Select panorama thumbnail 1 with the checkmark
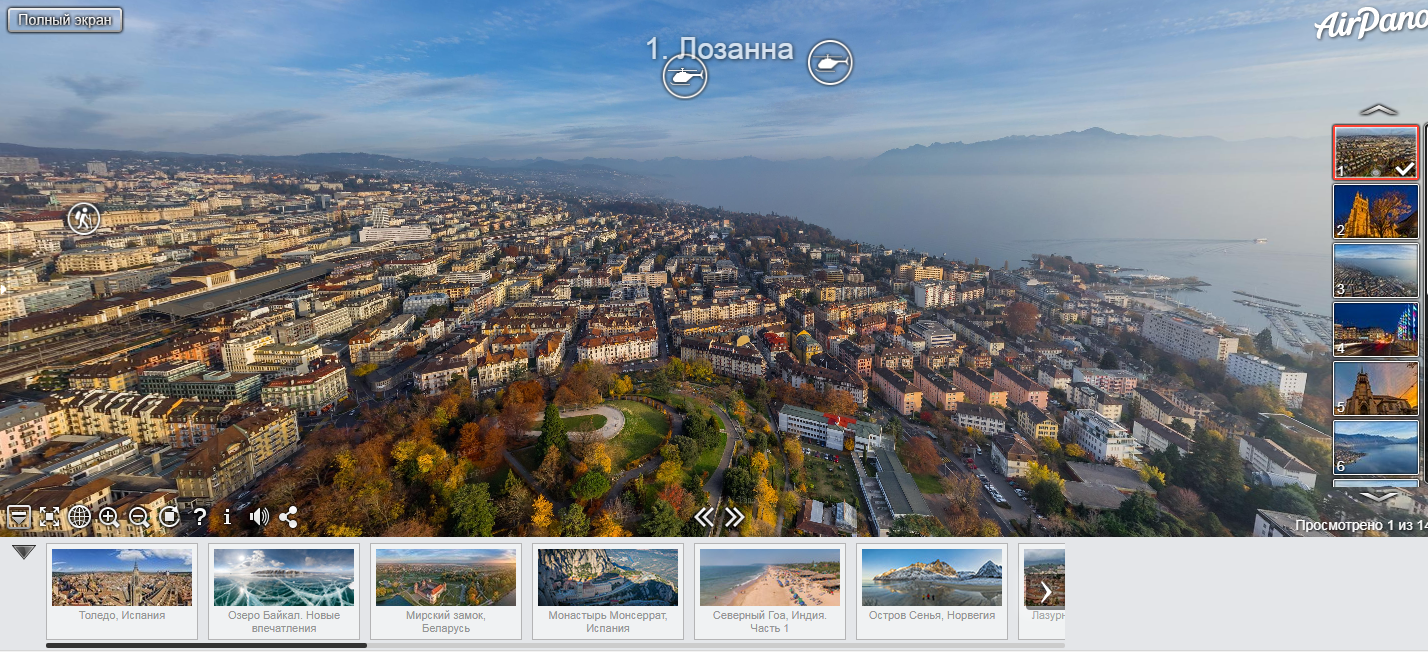Viewport: 1428px width, 652px height. [1376, 152]
